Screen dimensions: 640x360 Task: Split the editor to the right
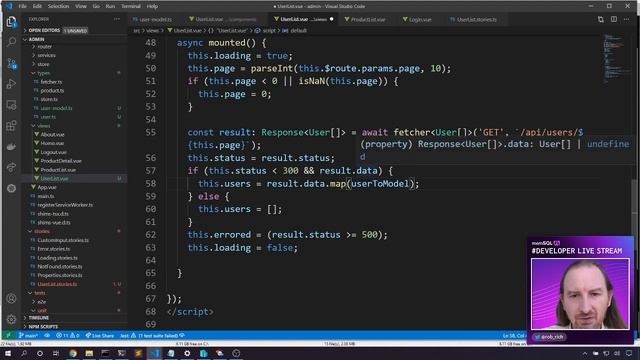coord(613,19)
